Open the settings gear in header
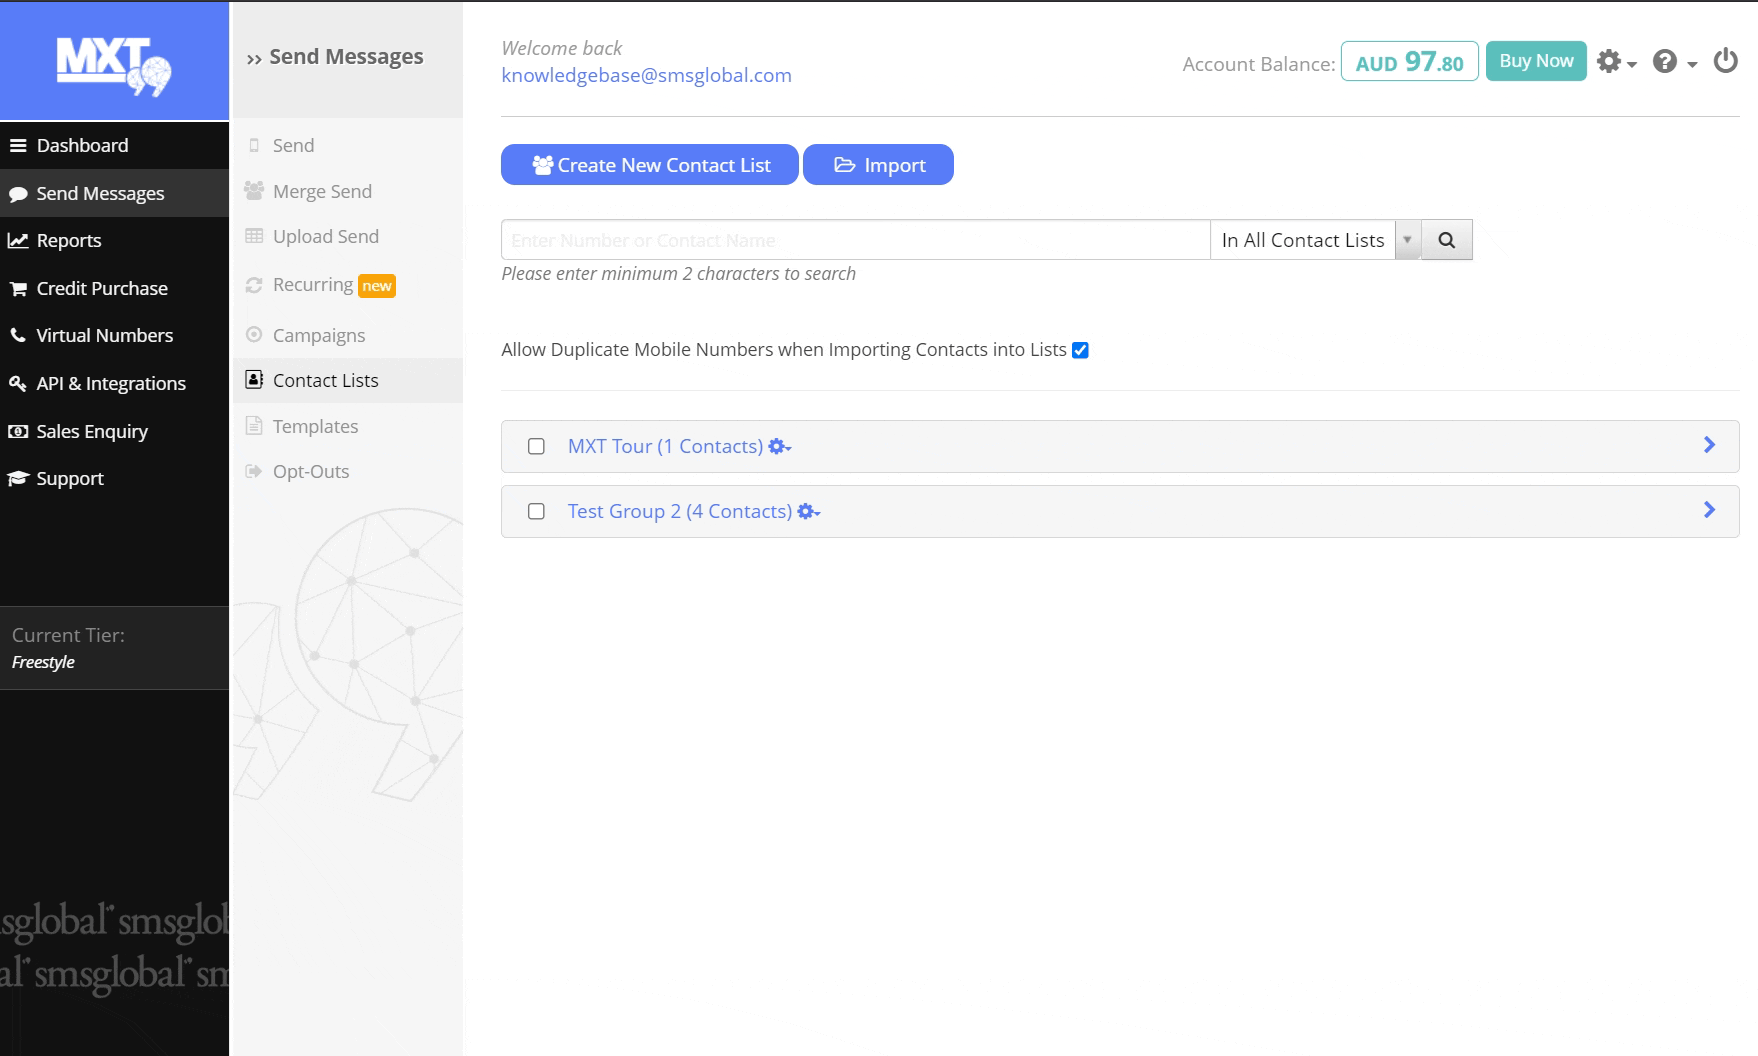This screenshot has width=1758, height=1056. (x=1614, y=62)
